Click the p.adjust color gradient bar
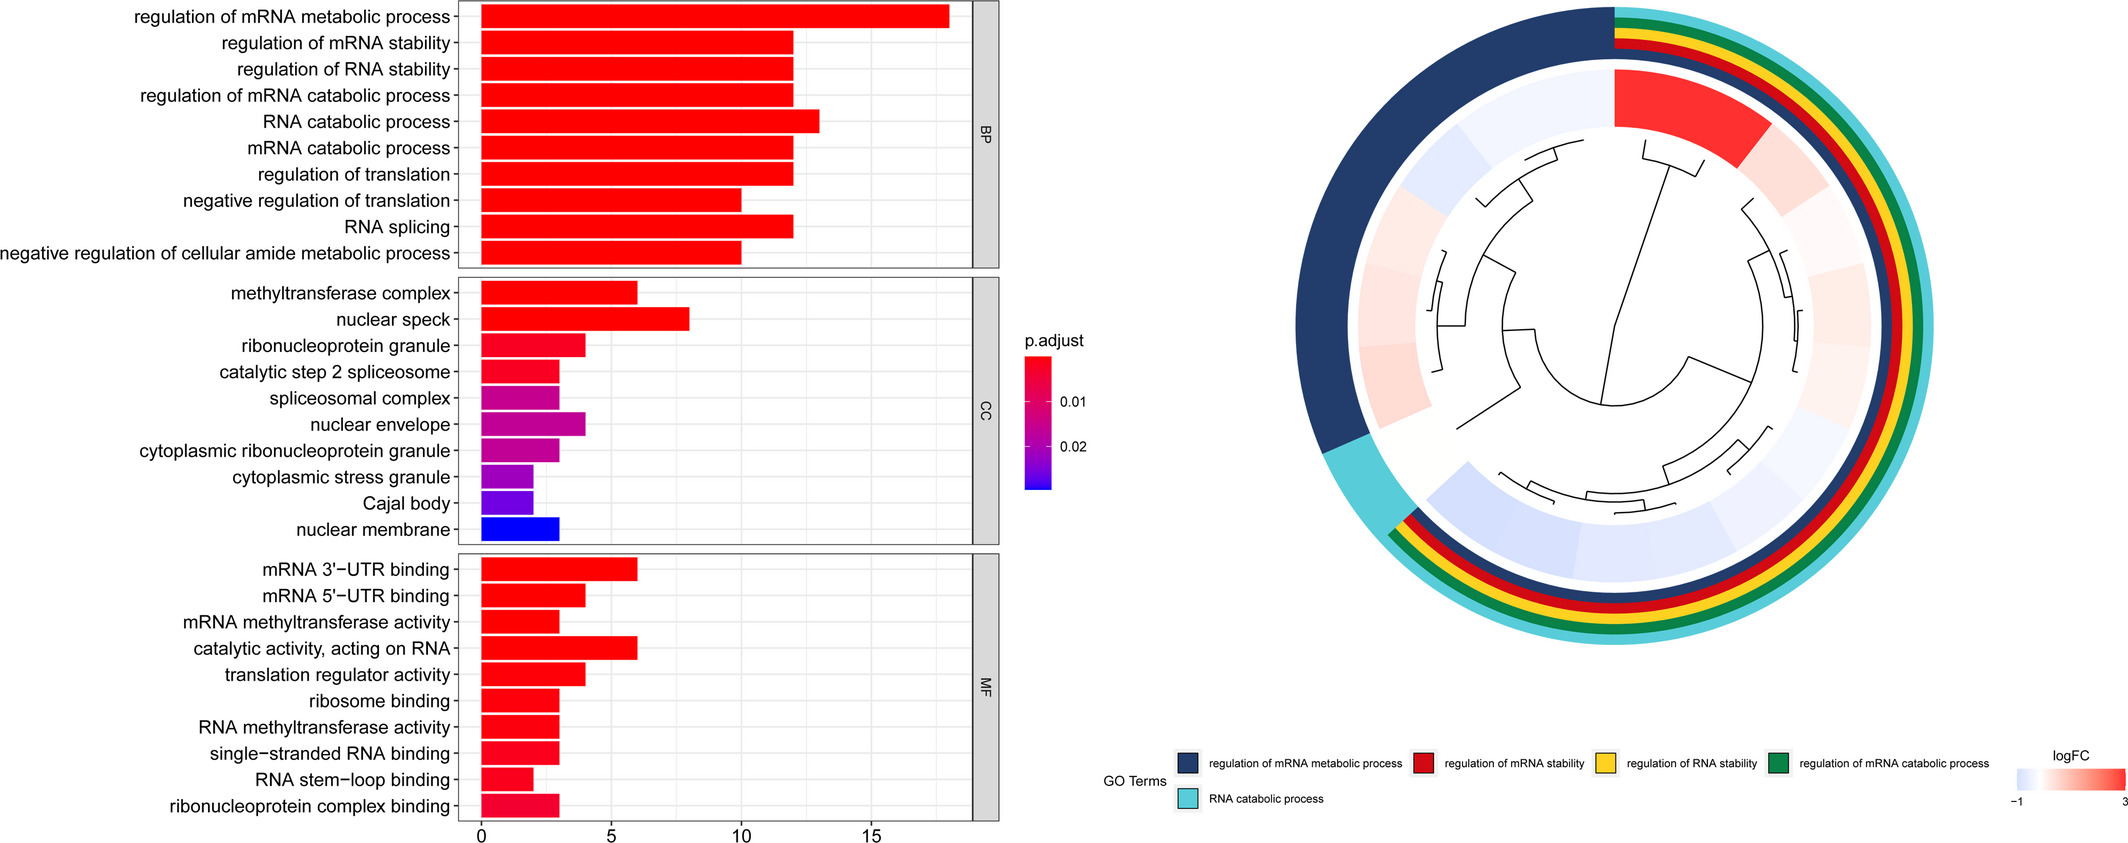2128x843 pixels. coord(1038,423)
